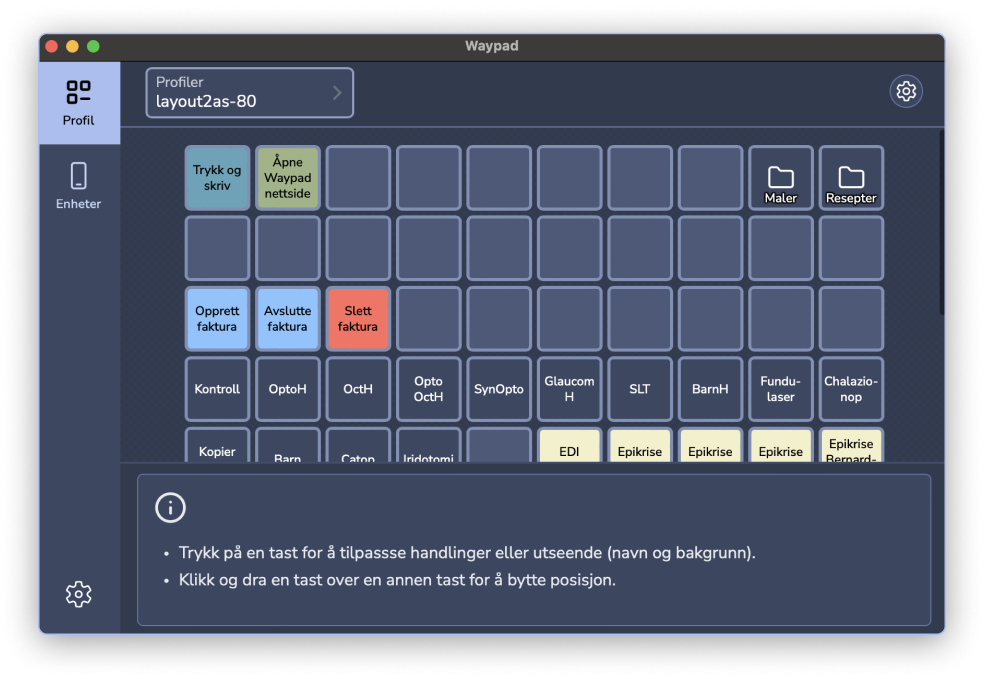Image resolution: width=984 pixels, height=679 pixels.
Task: Select the Kontroll key
Action: click(217, 389)
